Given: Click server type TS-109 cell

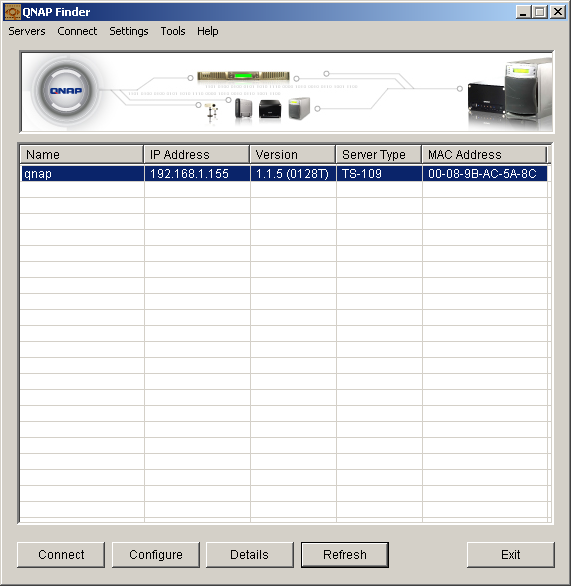Looking at the screenshot, I should [x=379, y=174].
